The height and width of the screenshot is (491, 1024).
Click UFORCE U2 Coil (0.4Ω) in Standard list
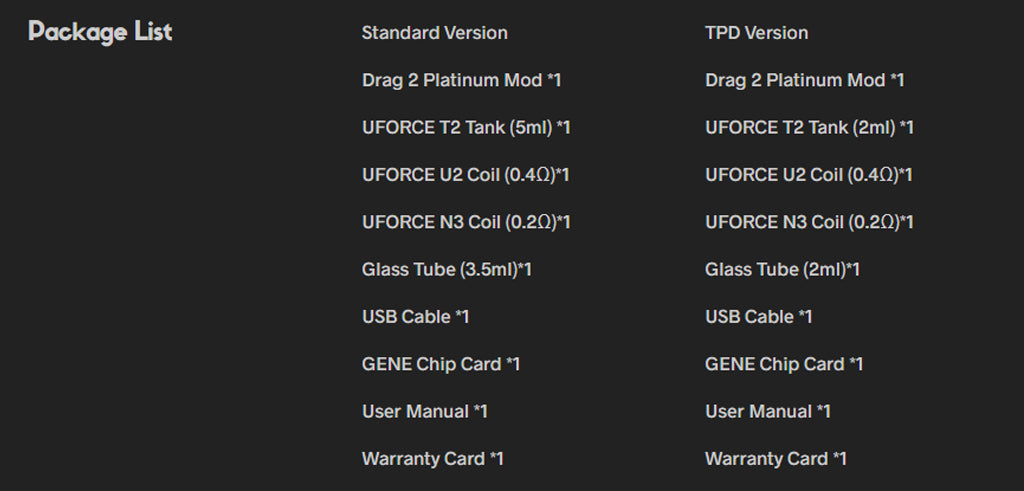466,175
